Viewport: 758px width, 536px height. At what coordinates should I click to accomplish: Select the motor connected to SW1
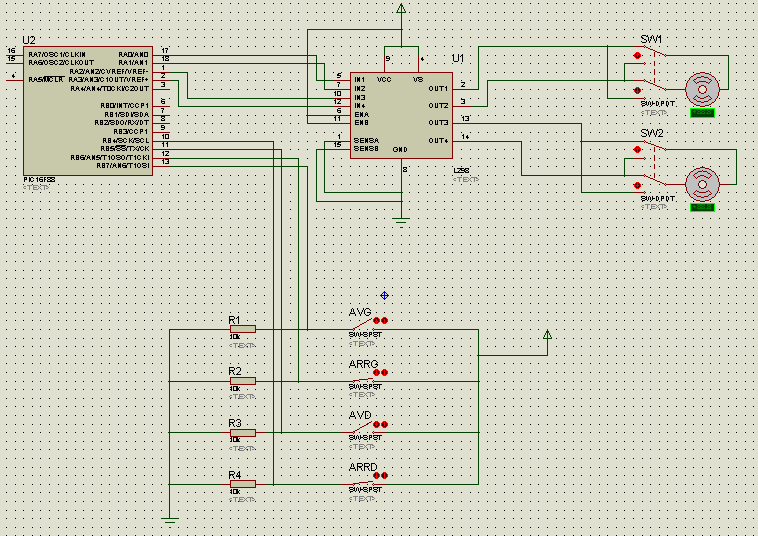pos(702,89)
